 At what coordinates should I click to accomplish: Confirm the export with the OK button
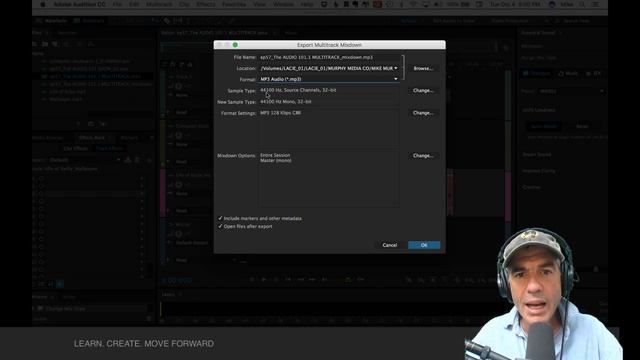[424, 245]
